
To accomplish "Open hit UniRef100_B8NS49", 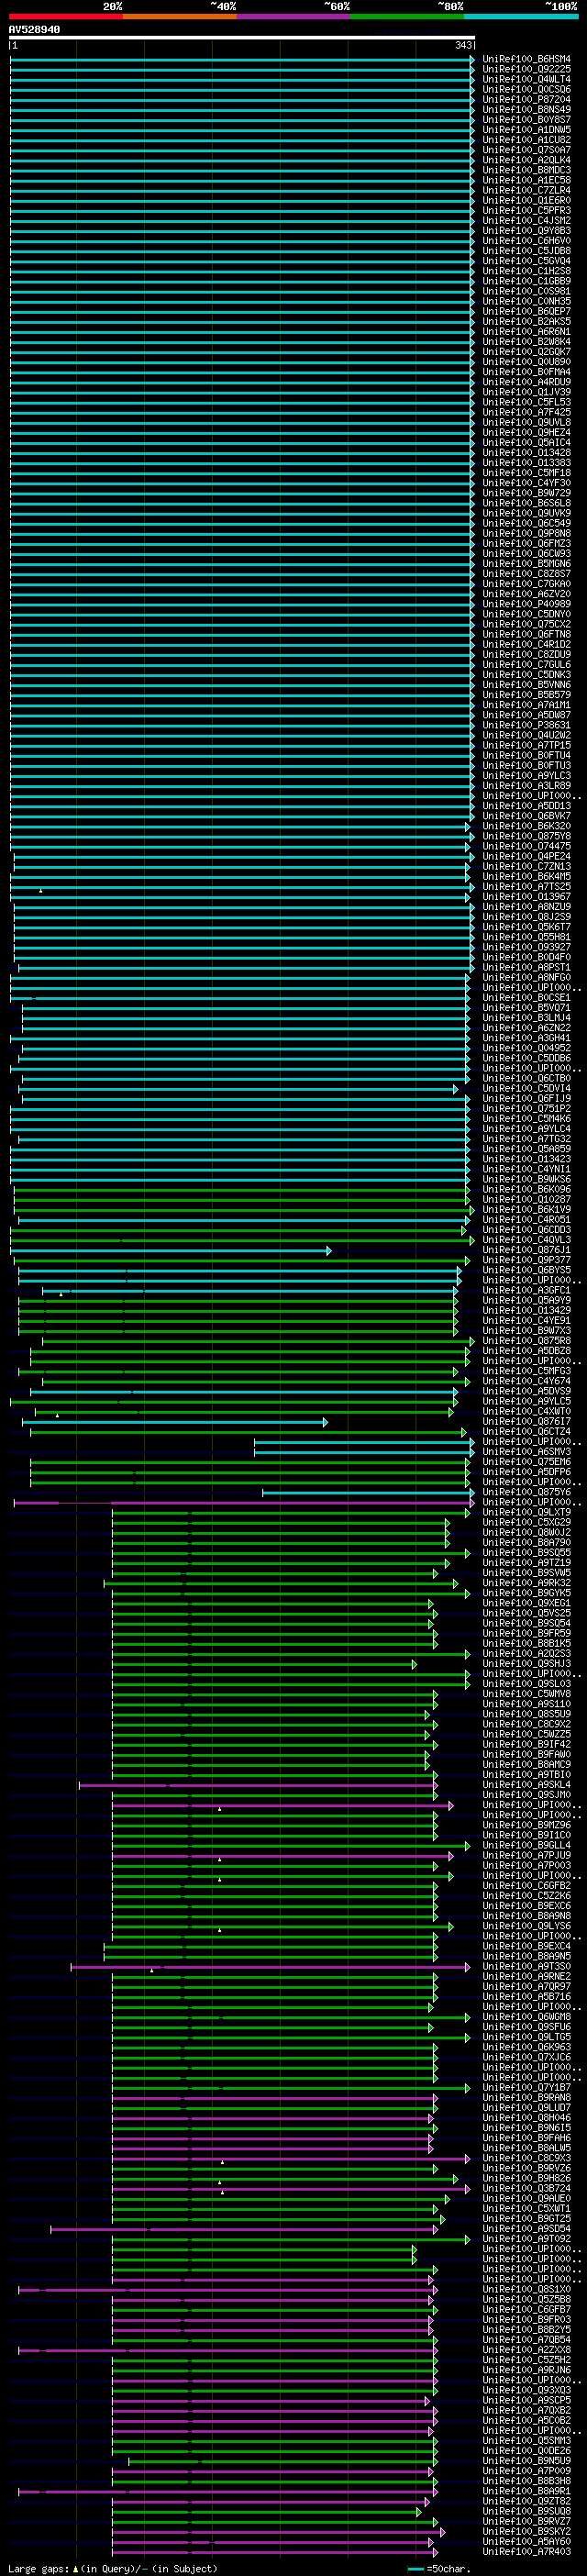I will pos(526,109).
